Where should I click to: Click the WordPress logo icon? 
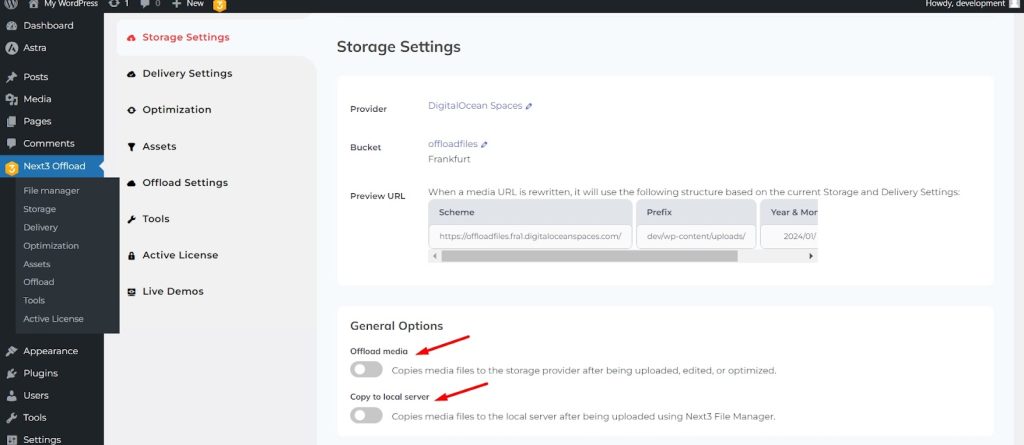coord(11,3)
